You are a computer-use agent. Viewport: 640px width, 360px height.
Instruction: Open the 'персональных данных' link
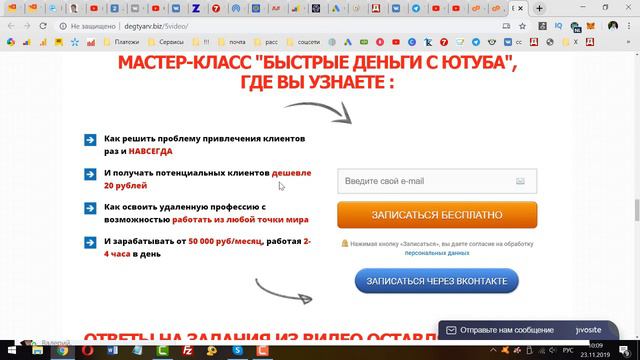tap(437, 253)
